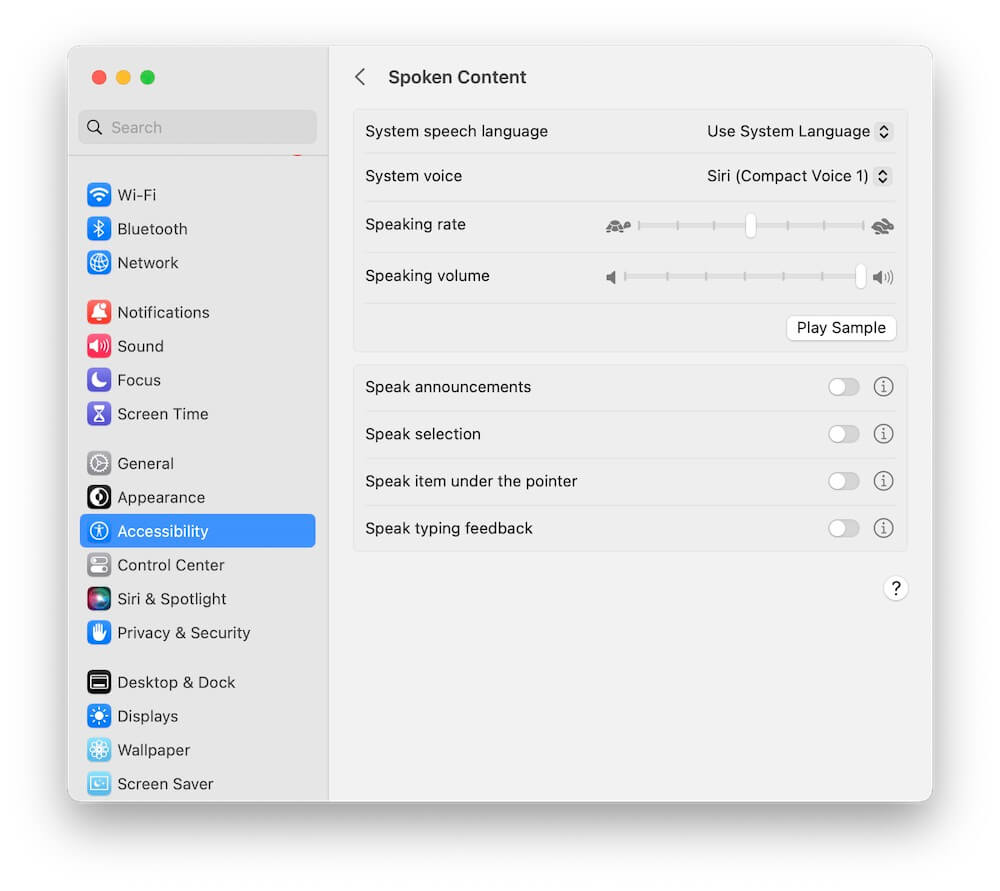Click the Play Sample button
Screen dimensions: 1000x891
pos(841,328)
